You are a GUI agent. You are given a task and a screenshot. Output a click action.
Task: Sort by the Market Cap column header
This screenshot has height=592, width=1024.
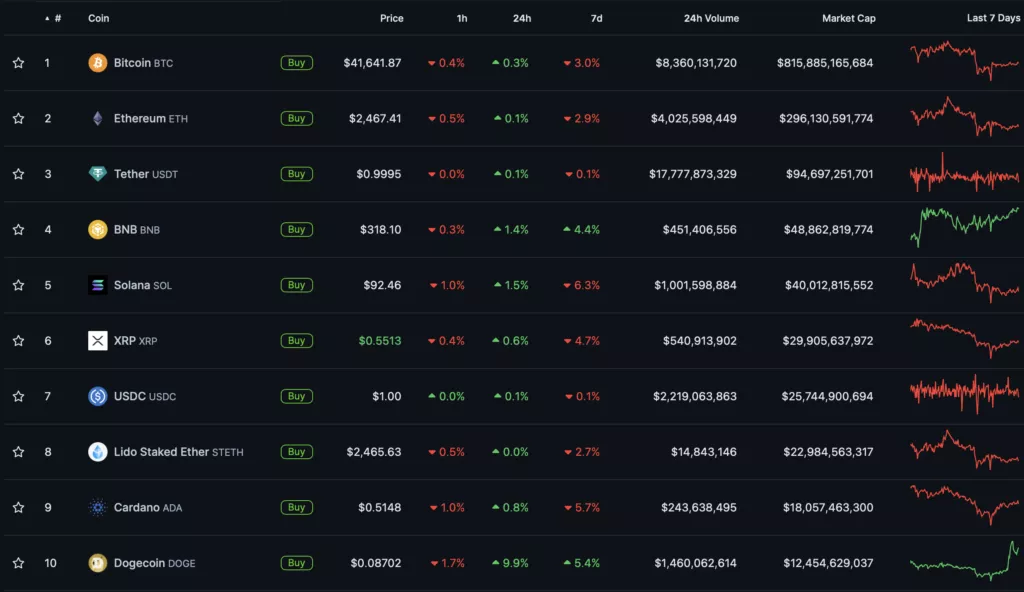pos(848,18)
